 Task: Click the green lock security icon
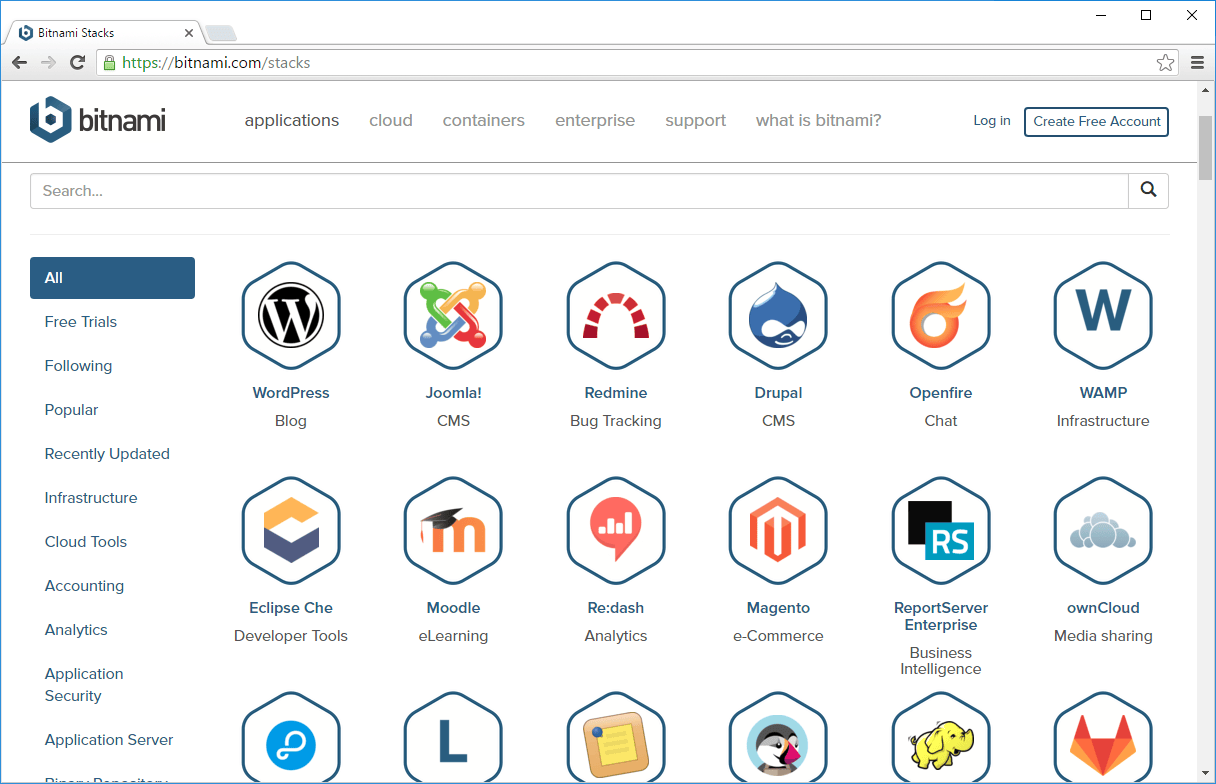[x=109, y=63]
